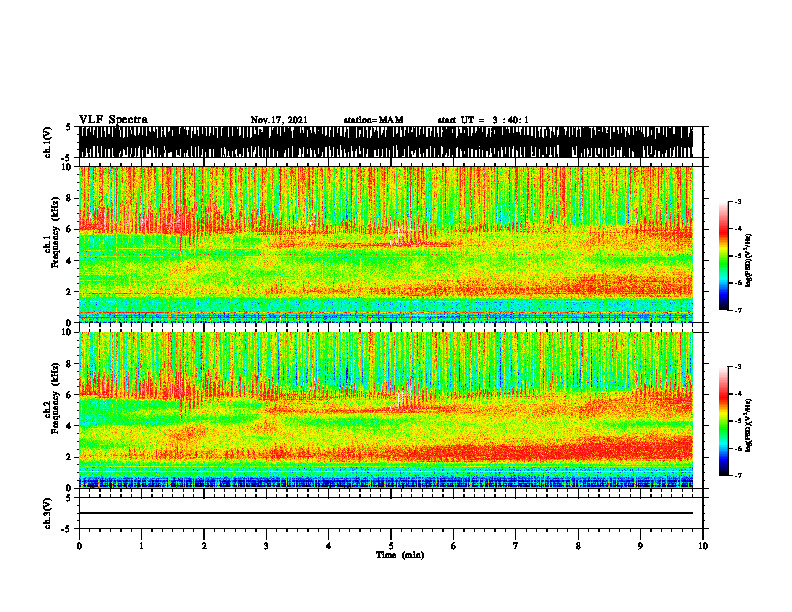Click the "VLF Spectra" title text
This screenshot has height=612, width=792.
(113, 119)
